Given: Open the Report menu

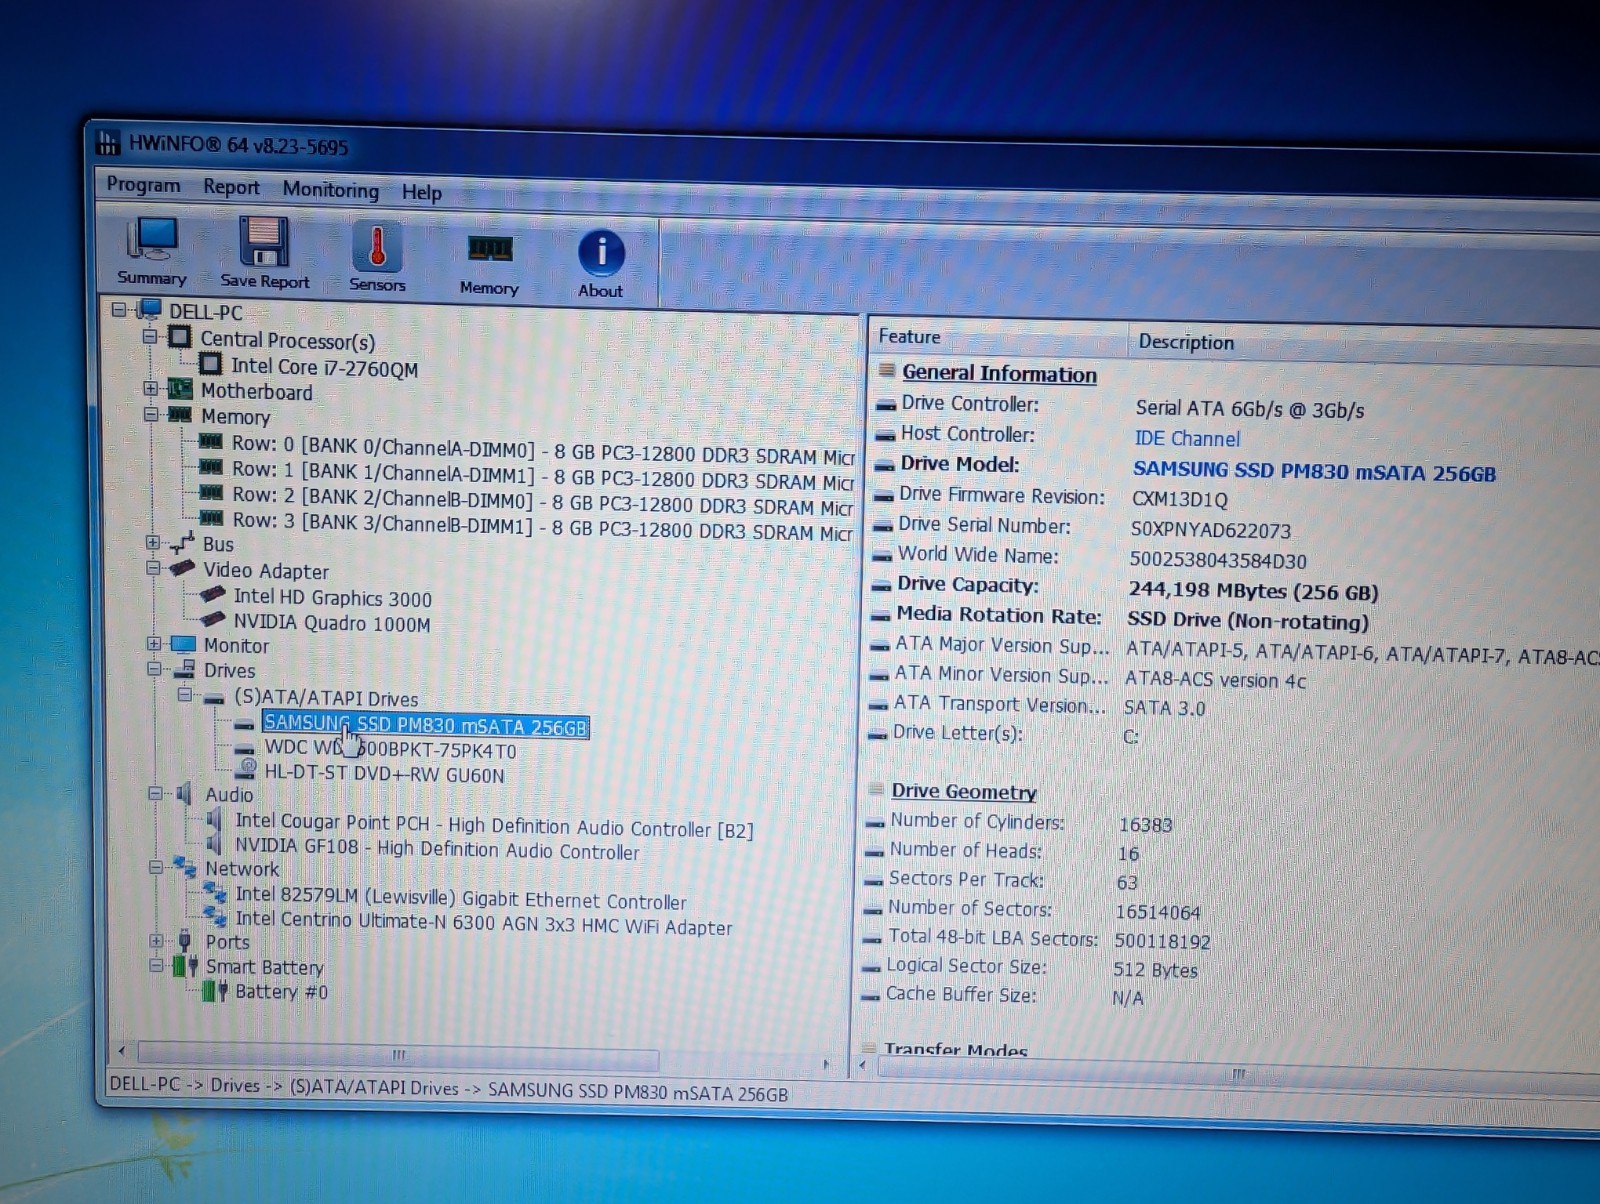Looking at the screenshot, I should tap(231, 187).
